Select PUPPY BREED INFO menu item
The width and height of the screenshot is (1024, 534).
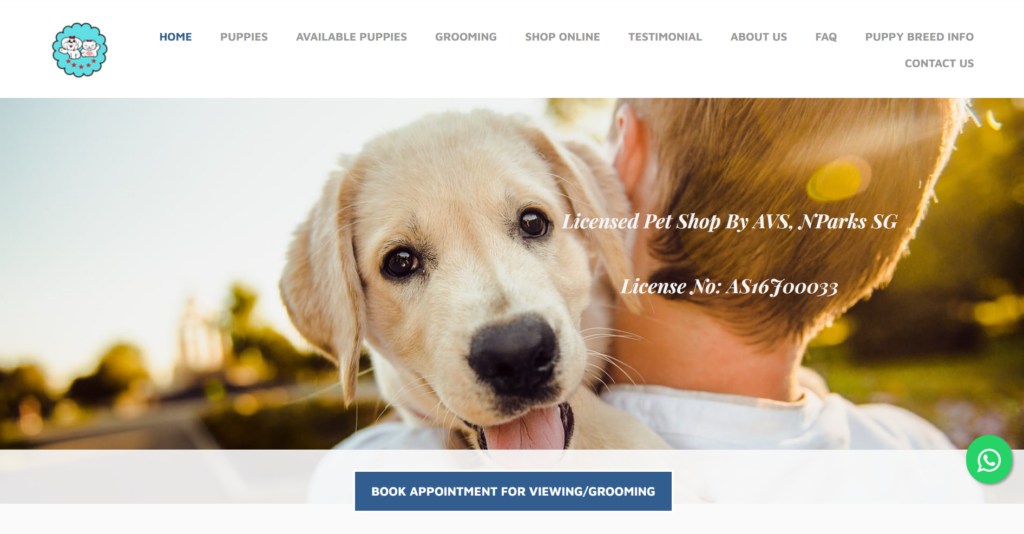point(919,37)
